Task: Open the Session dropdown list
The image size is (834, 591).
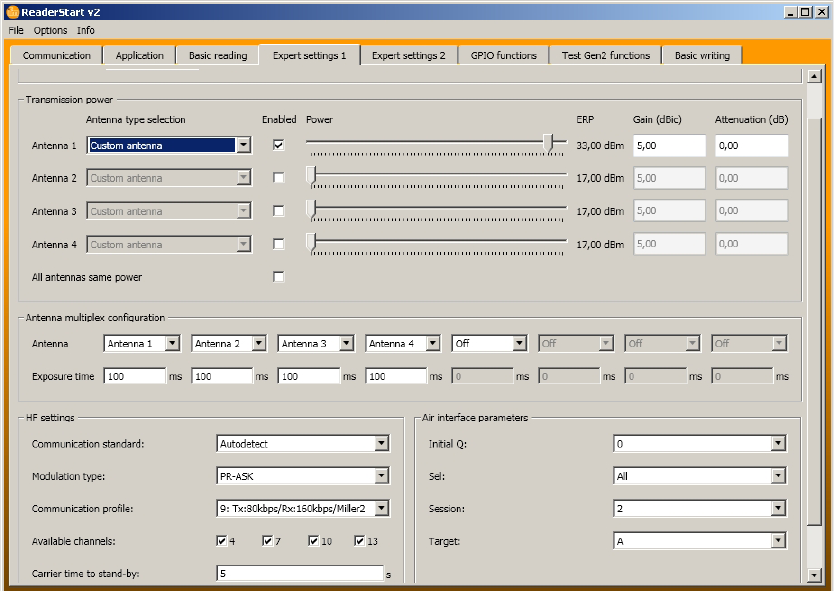Action: (777, 508)
